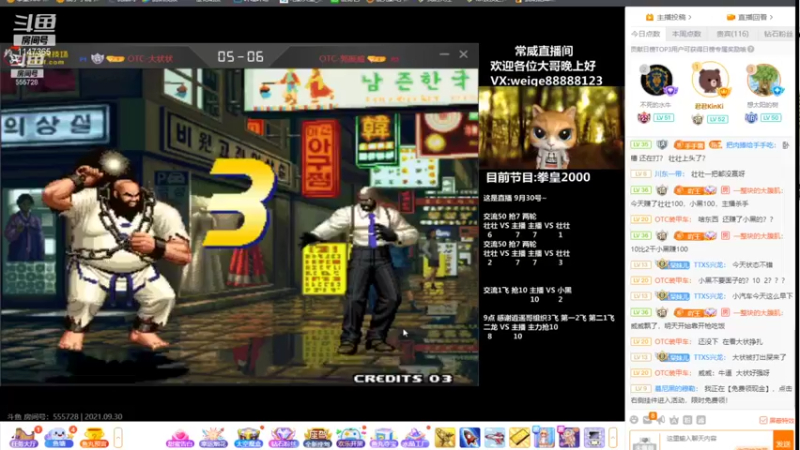Expand the left activity icons arrow
Viewport: 800px width, 450px height.
[118, 438]
